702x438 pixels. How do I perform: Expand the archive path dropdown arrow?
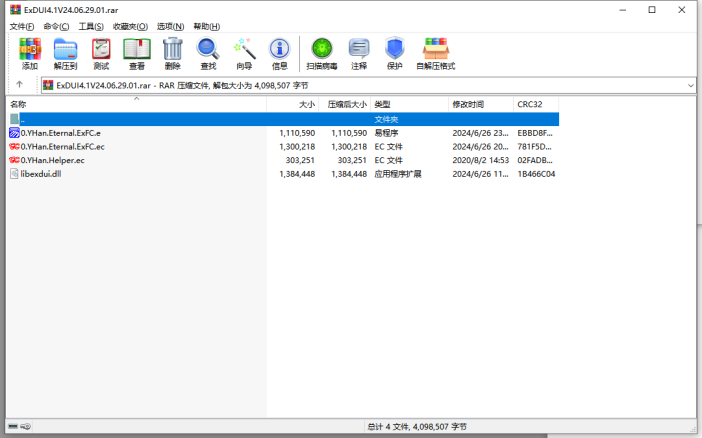click(690, 86)
